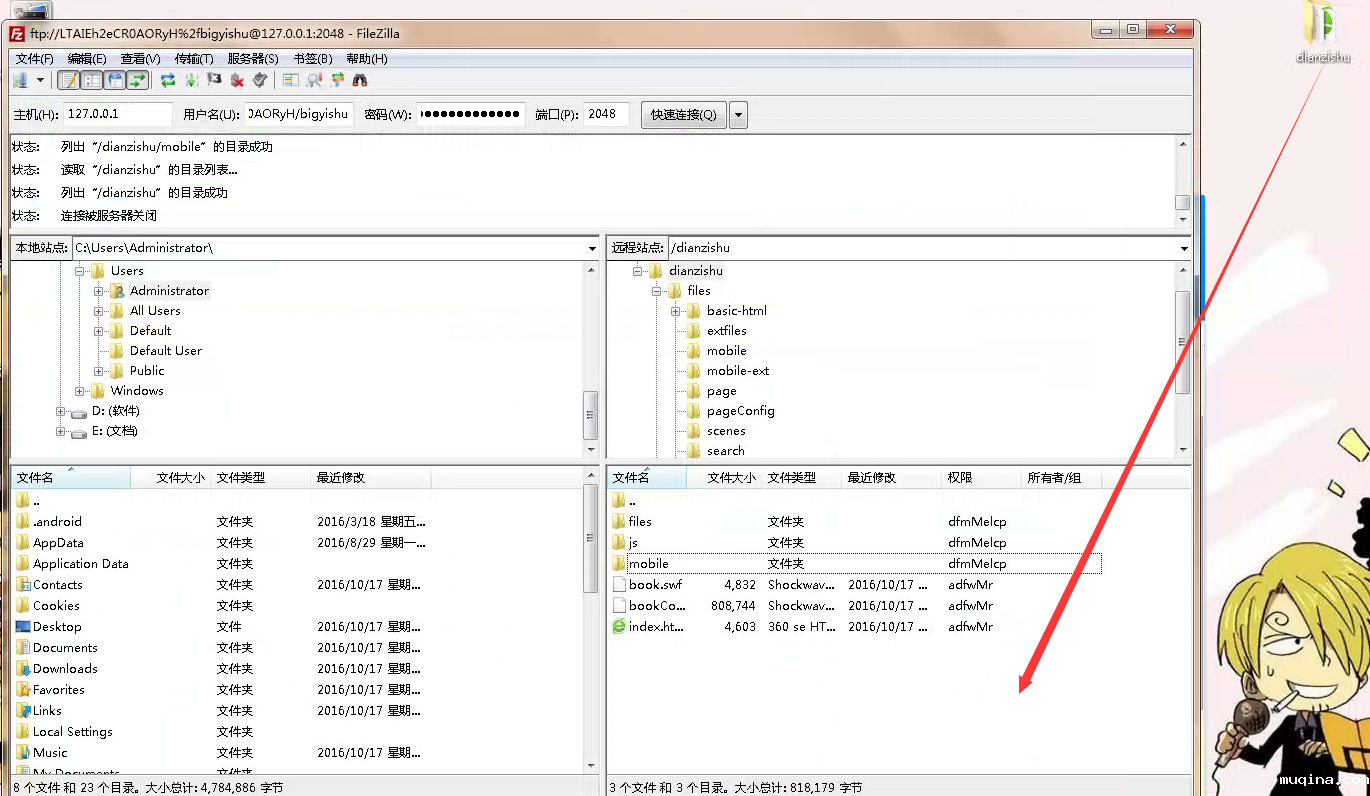Click the binoculars file search icon

[360, 81]
